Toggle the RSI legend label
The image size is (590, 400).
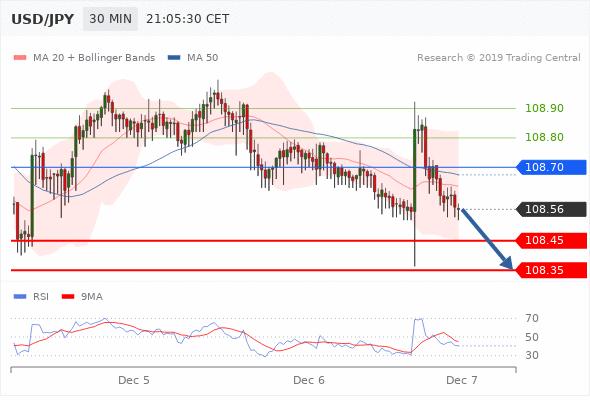41,297
